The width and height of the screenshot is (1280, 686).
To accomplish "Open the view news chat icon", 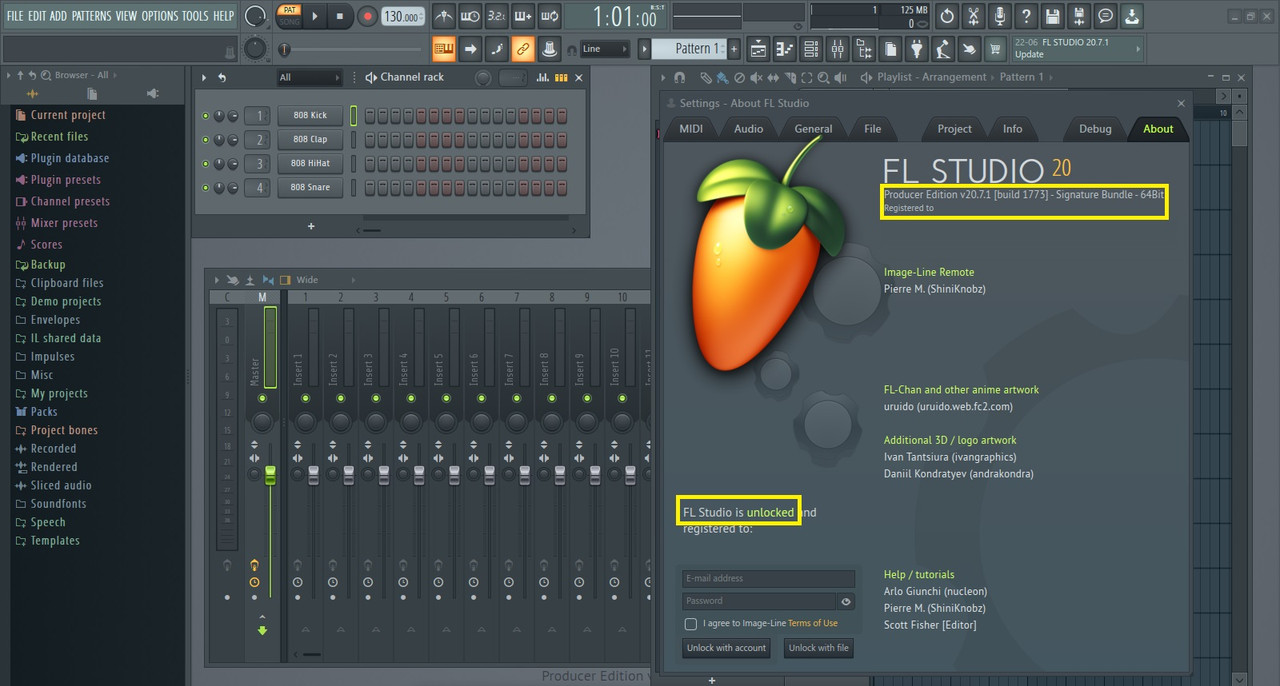I will coord(1105,16).
